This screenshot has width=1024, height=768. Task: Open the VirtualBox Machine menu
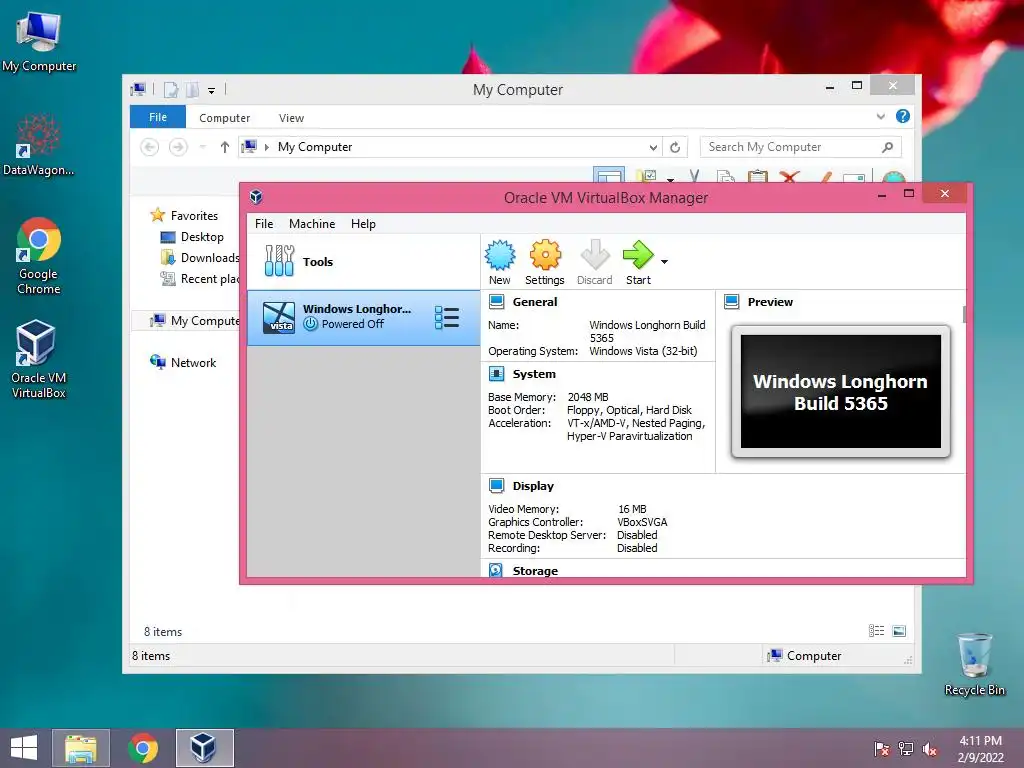point(312,223)
